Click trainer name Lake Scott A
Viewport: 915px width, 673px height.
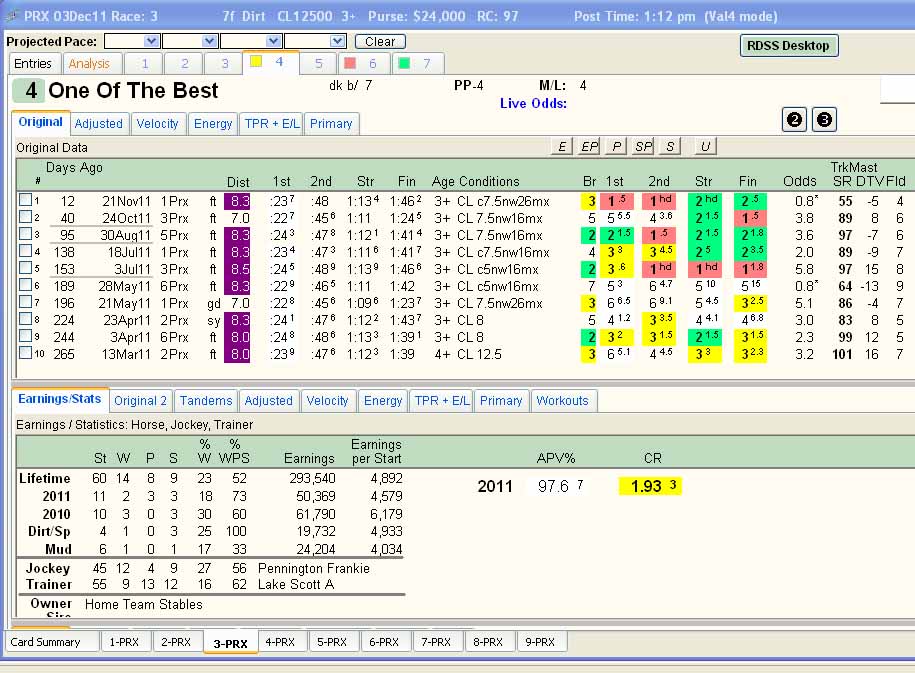pyautogui.click(x=296, y=584)
